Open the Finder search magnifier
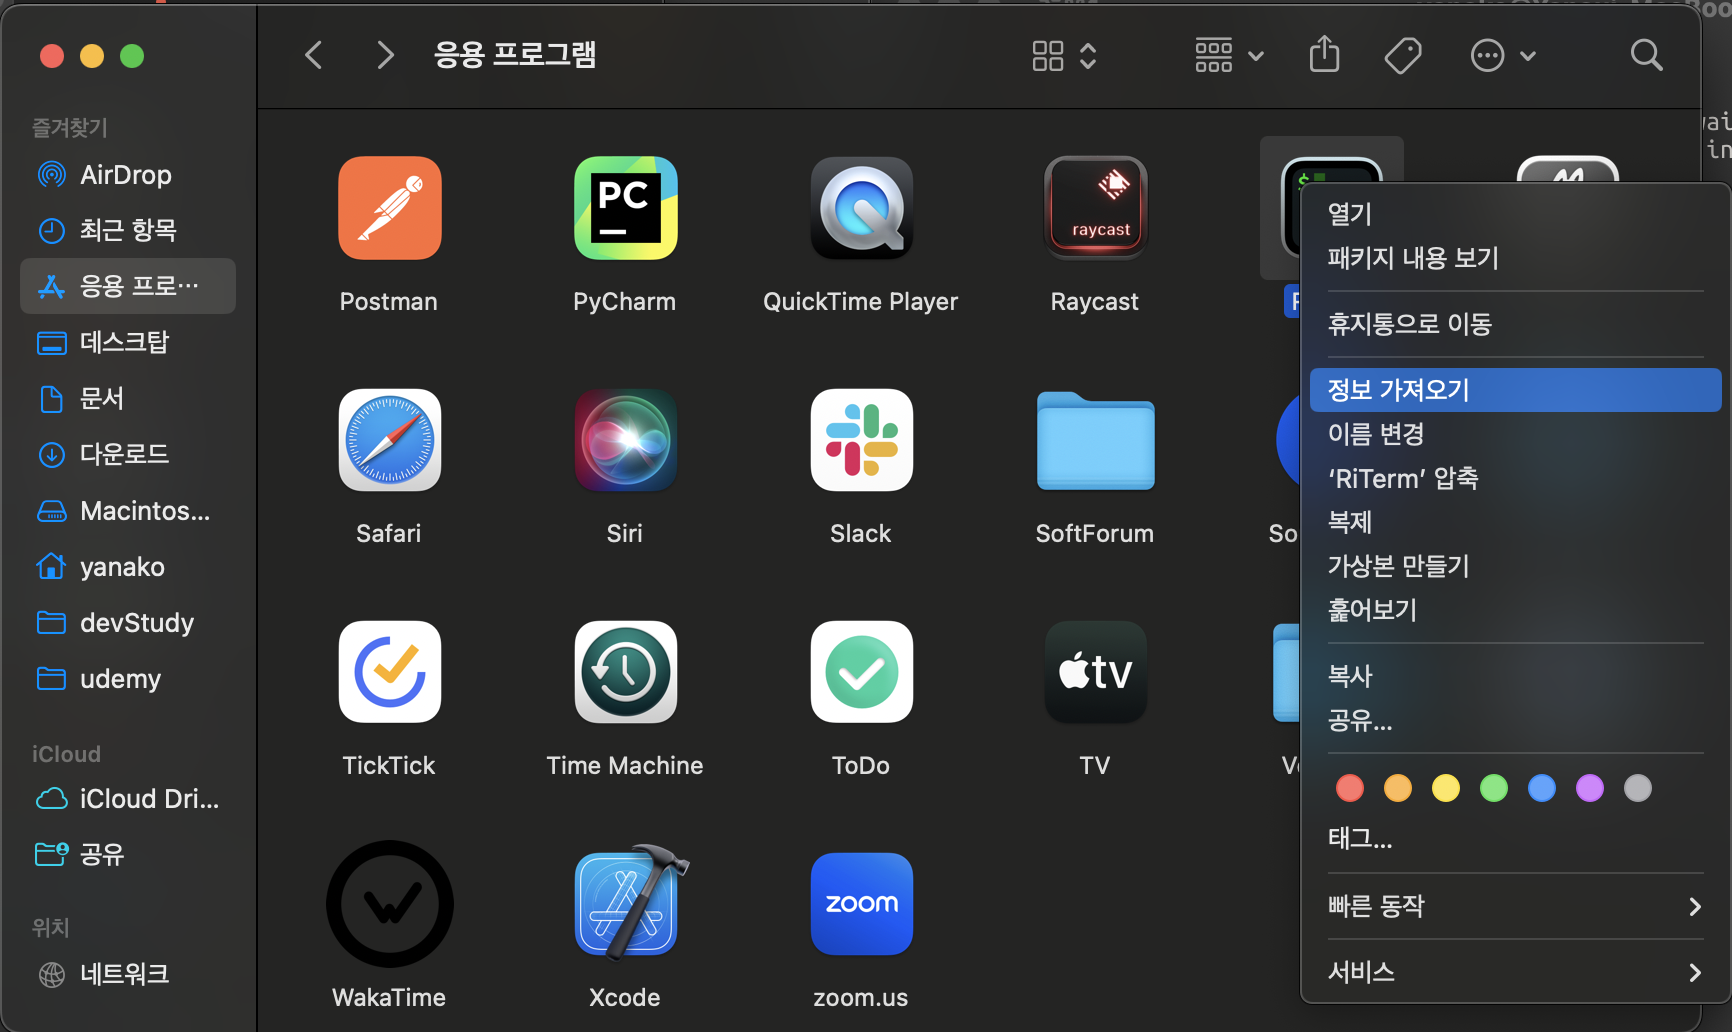The image size is (1732, 1032). pos(1646,55)
